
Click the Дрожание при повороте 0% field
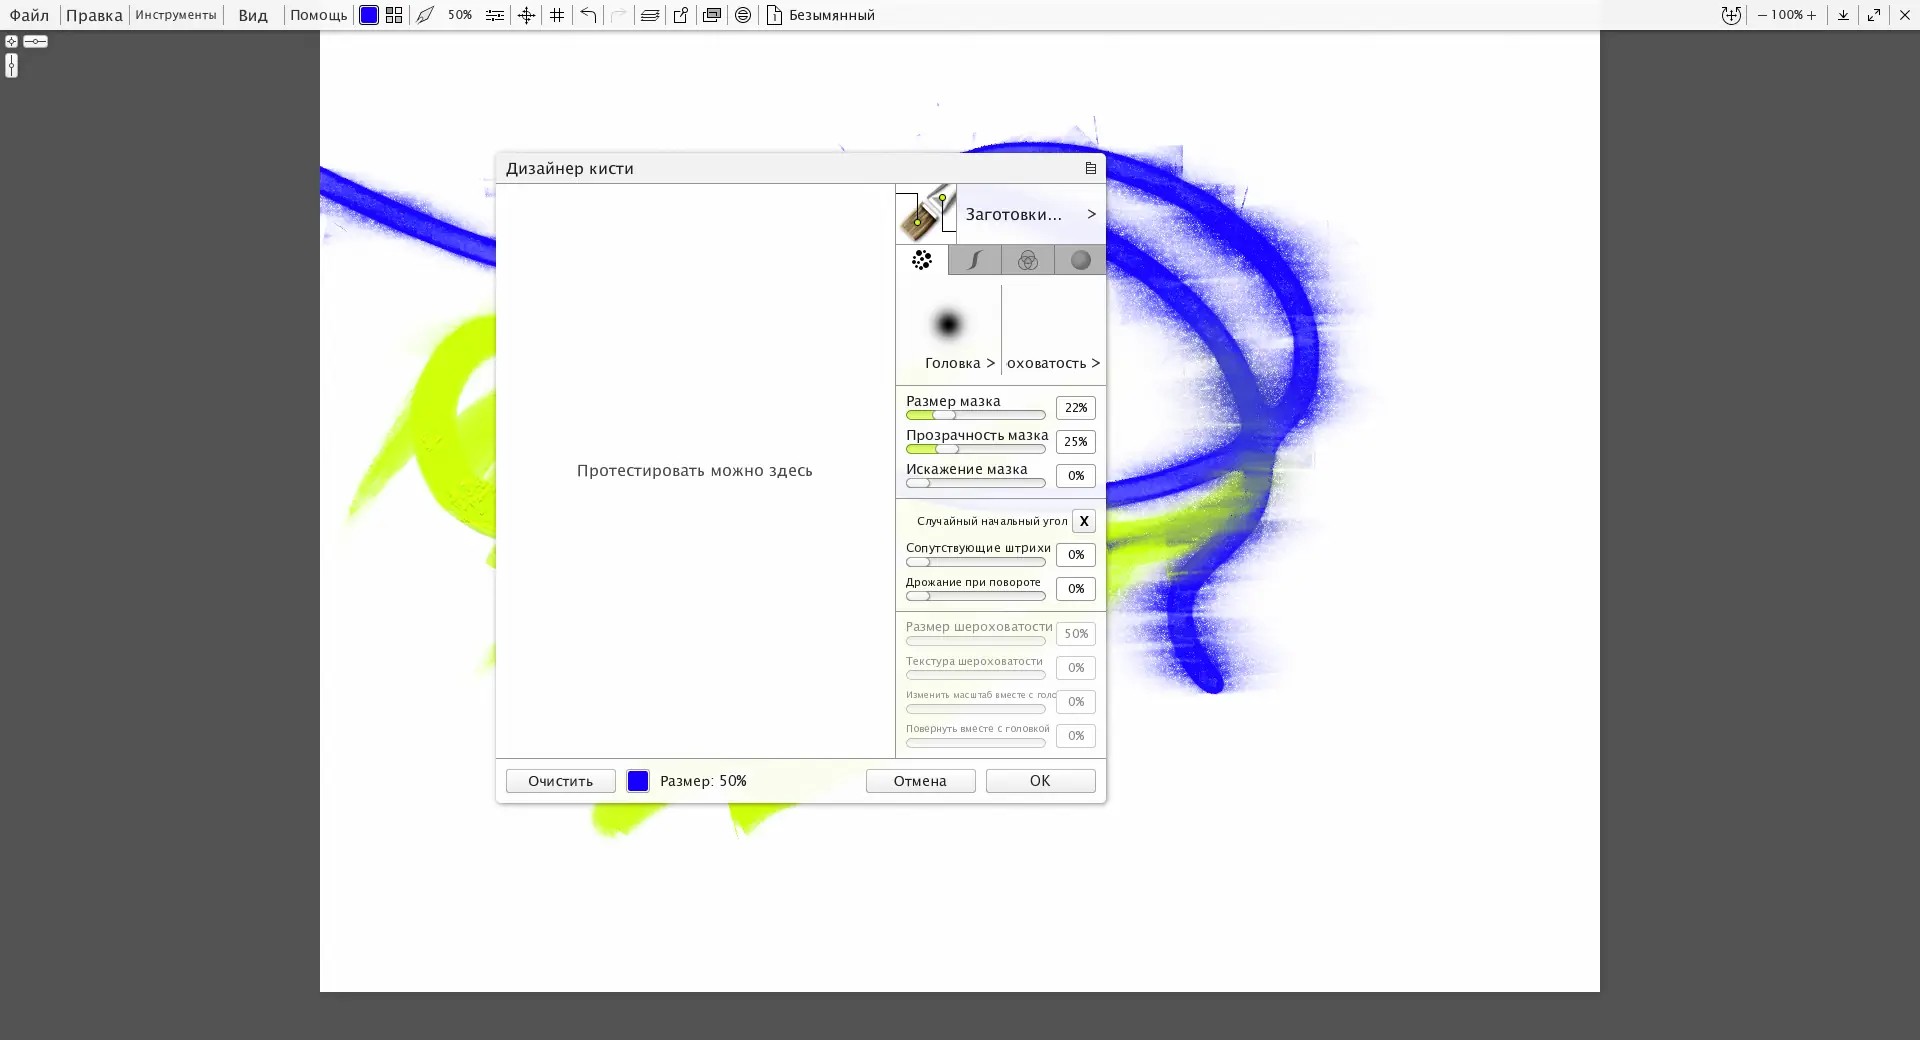tap(1076, 589)
